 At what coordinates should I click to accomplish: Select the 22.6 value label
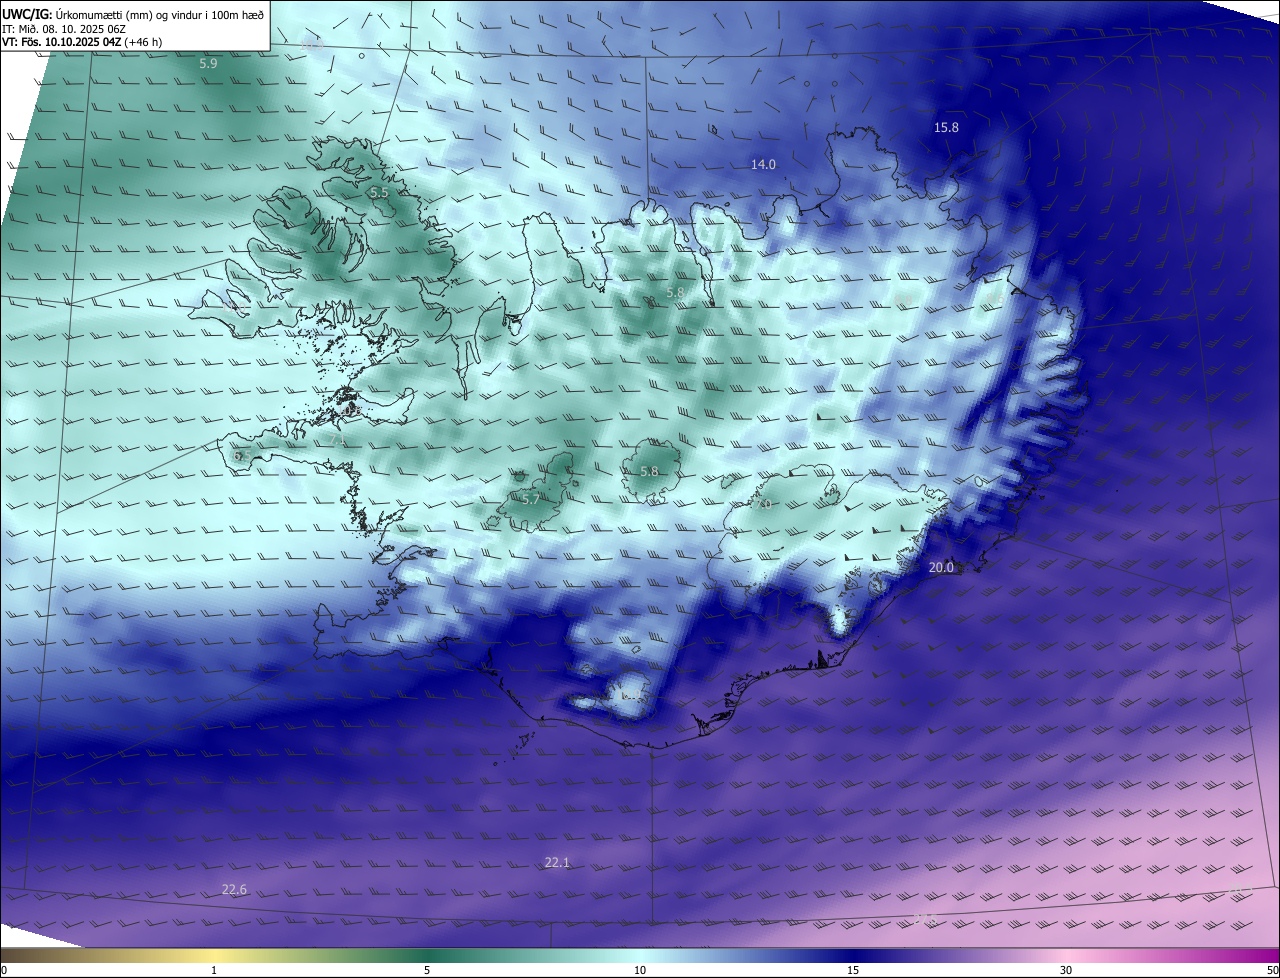pyautogui.click(x=234, y=889)
